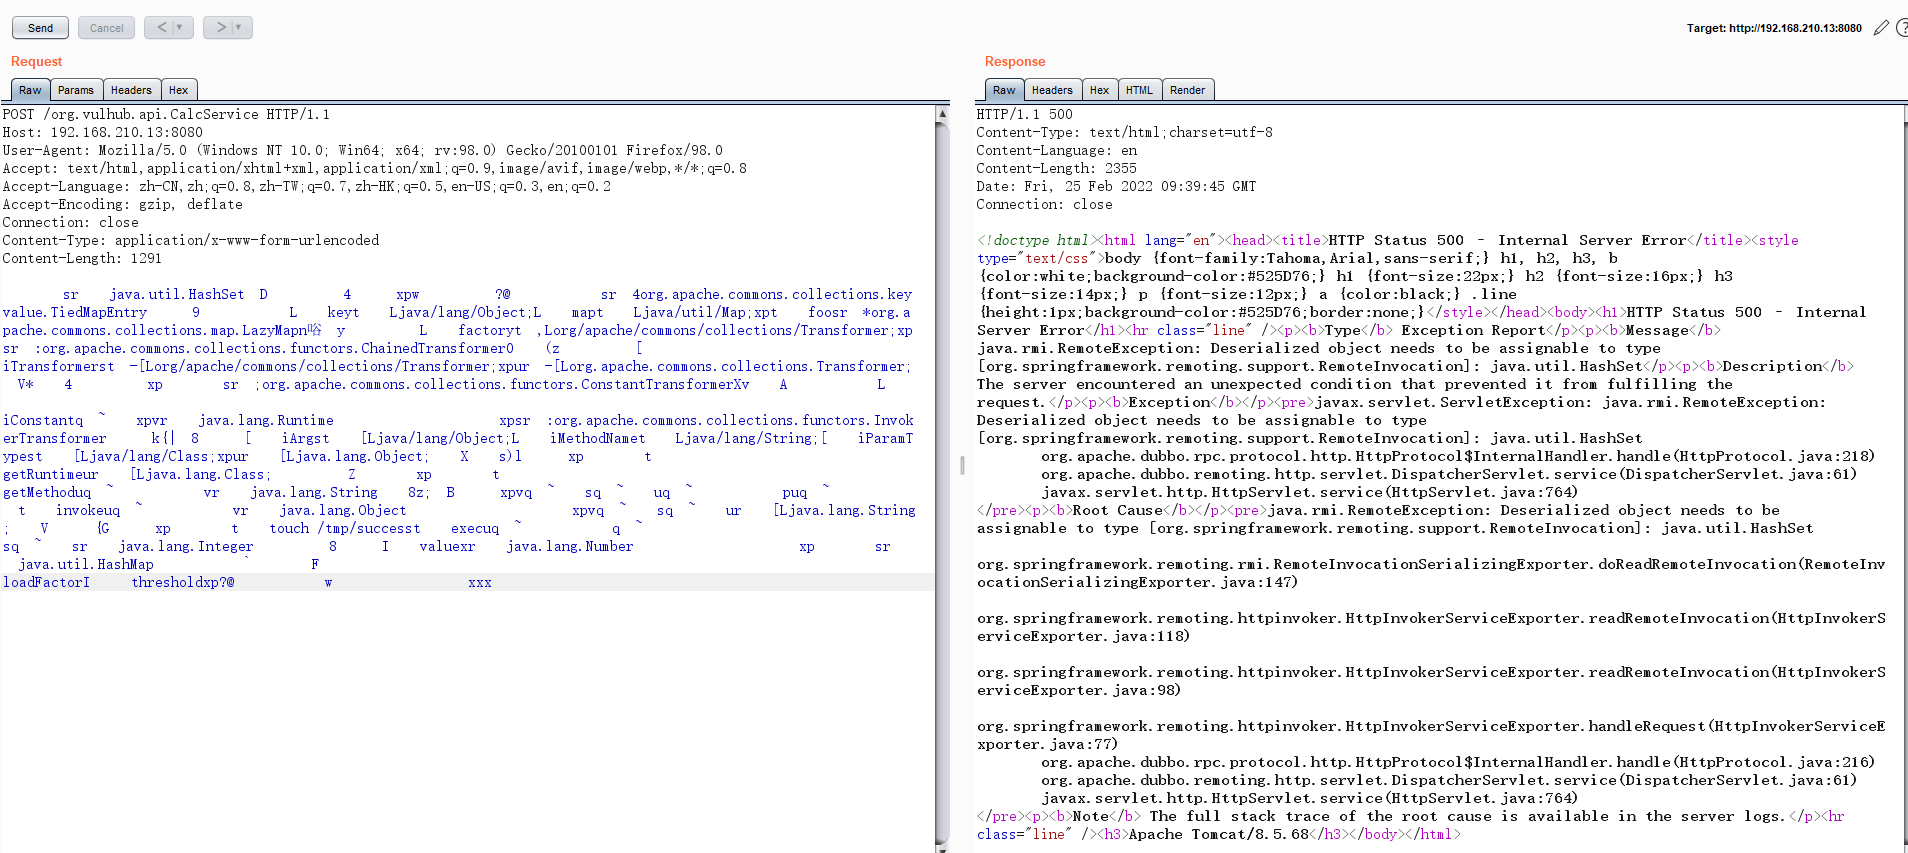Click the Target http://192.168.210.13:8080 label
Screen dimensions: 1908x853
click(x=1774, y=28)
